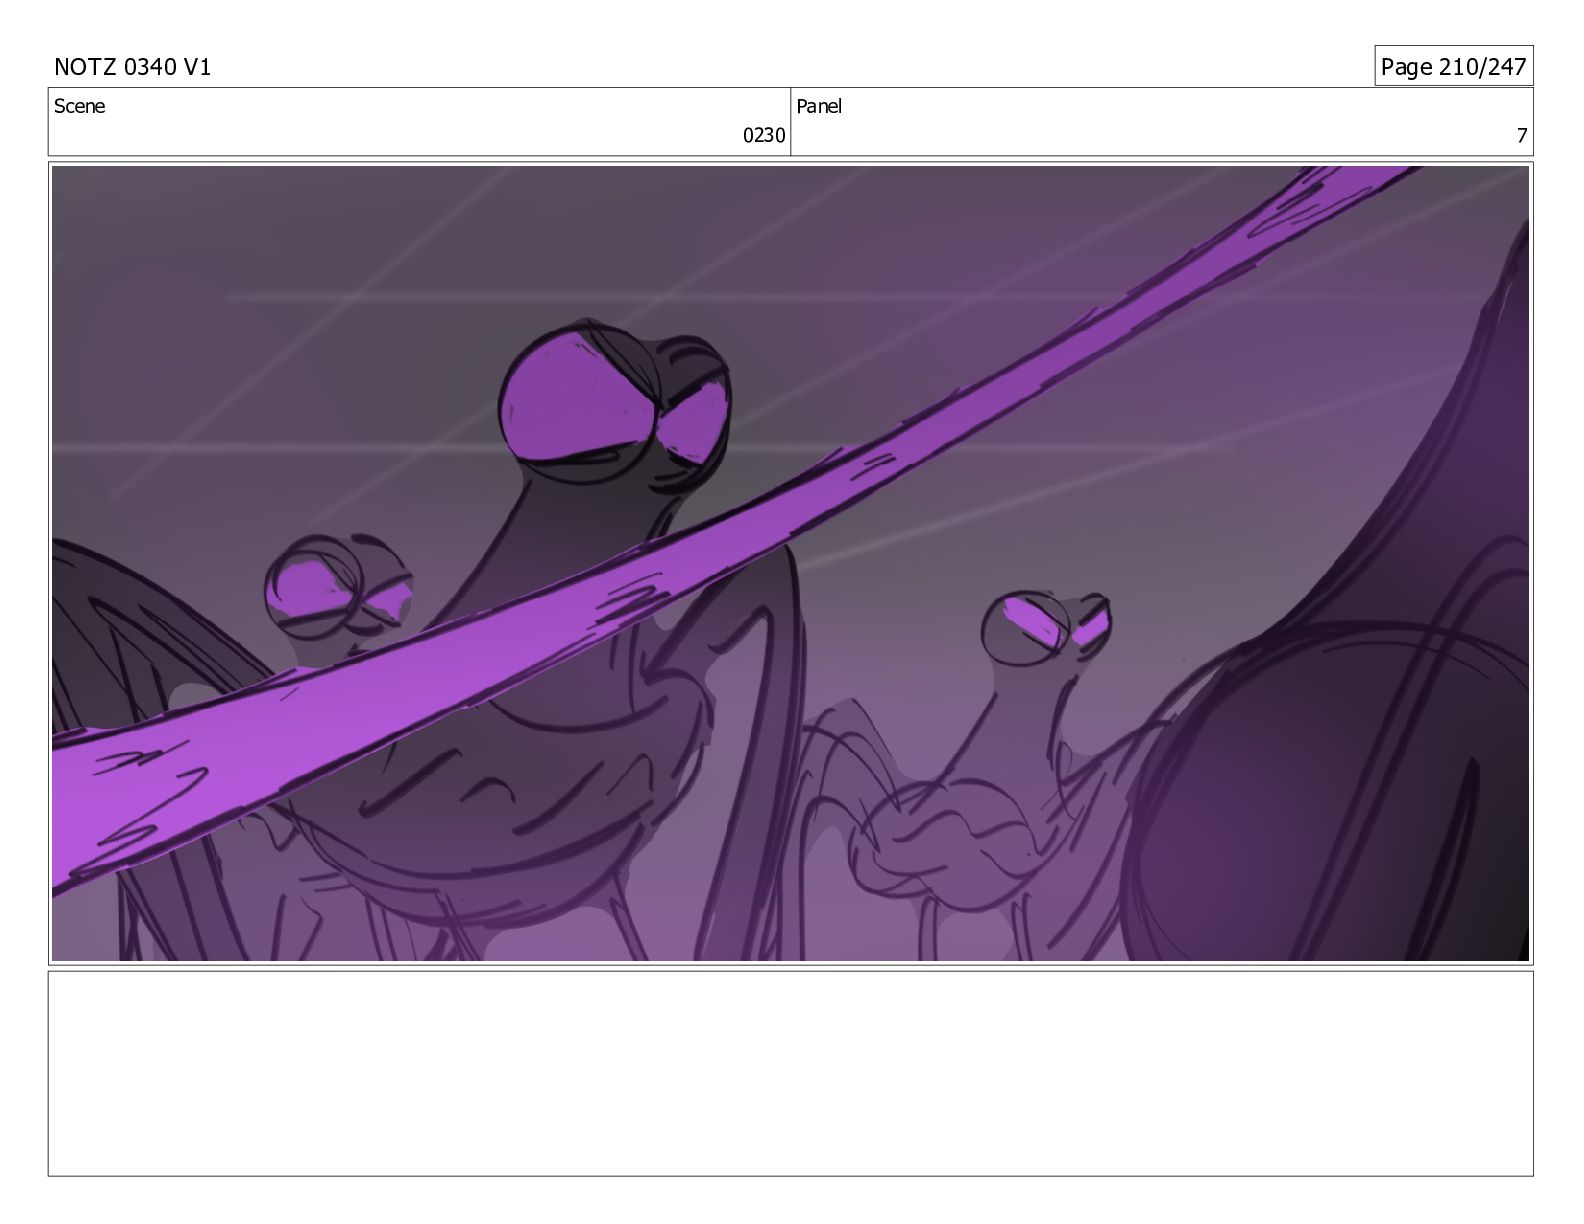Click the panel number '7'
Viewport: 1584px width, 1224px height.
1522,136
